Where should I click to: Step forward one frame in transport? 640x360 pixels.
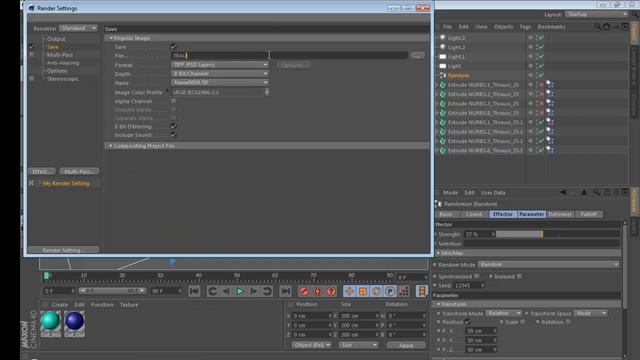pos(253,291)
